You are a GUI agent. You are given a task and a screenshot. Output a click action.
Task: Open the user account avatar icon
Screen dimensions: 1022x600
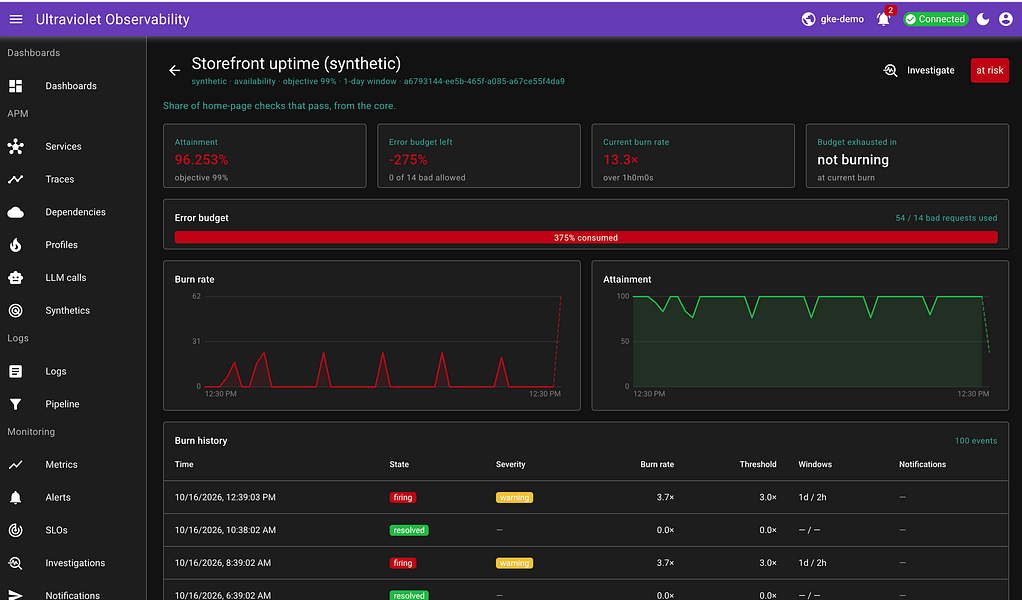[x=1006, y=20]
